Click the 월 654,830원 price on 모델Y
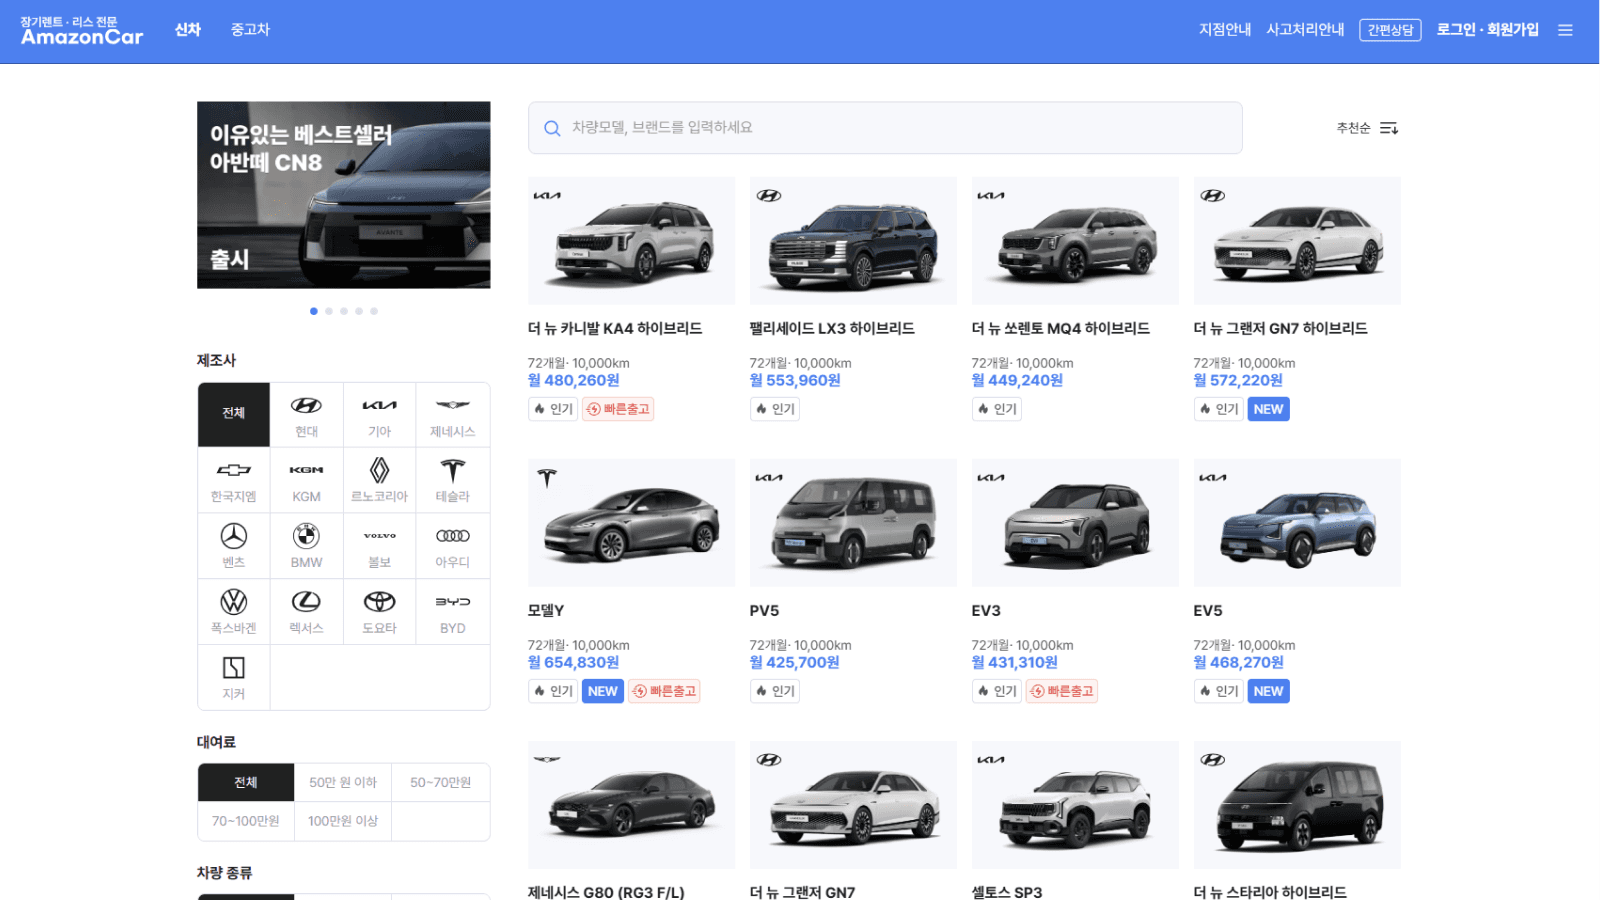This screenshot has width=1600, height=900. [574, 662]
